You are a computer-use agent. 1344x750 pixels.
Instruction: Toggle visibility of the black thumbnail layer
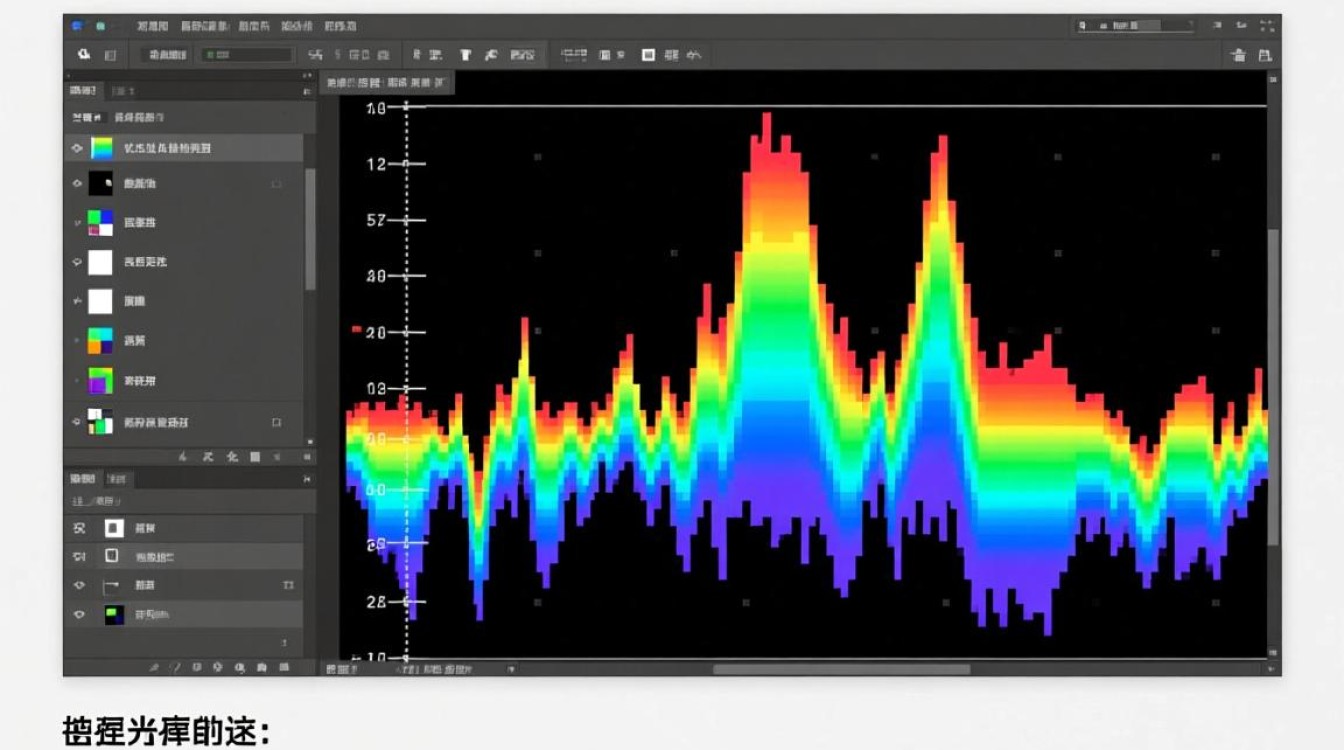(77, 184)
